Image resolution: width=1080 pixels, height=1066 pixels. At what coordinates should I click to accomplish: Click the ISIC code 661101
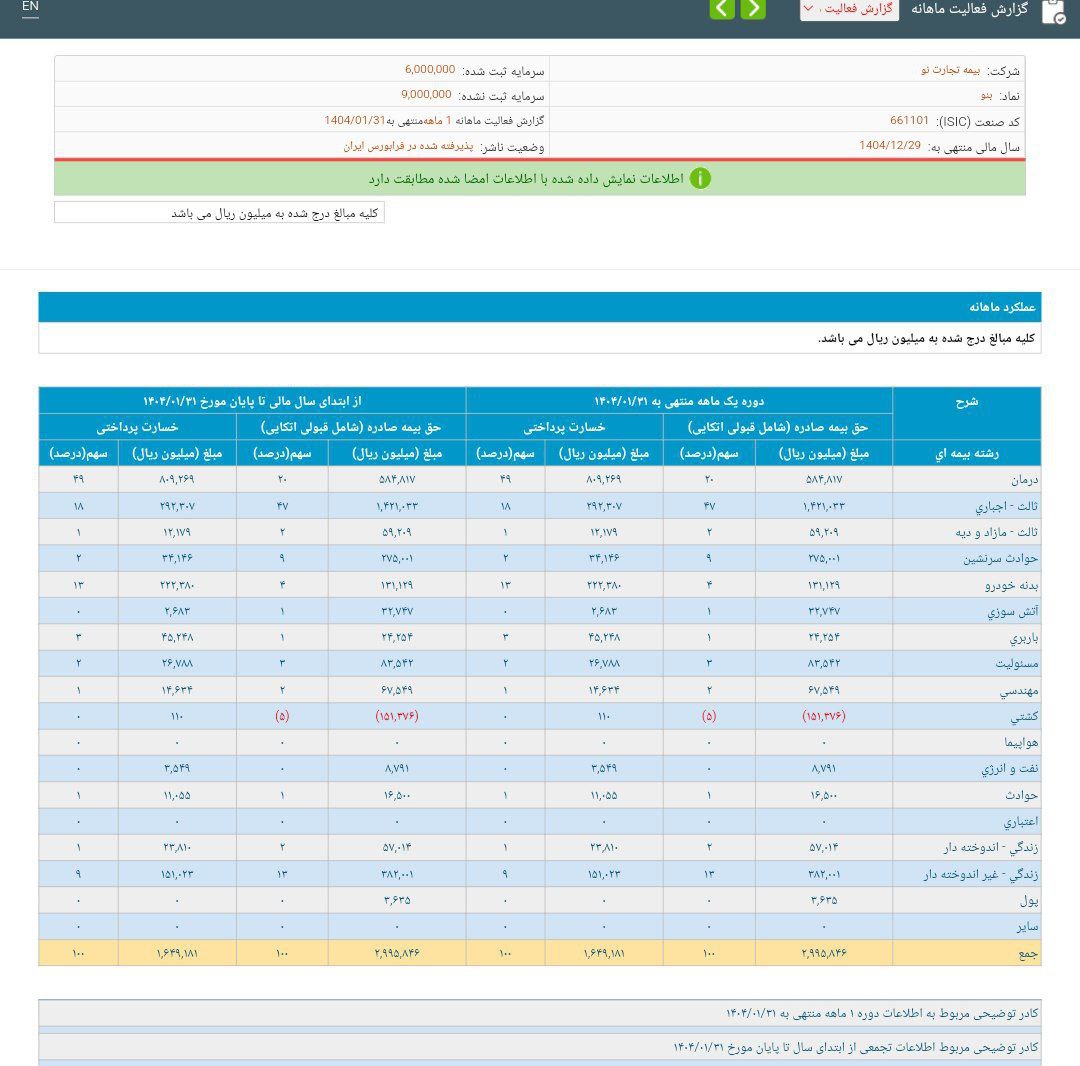909,121
